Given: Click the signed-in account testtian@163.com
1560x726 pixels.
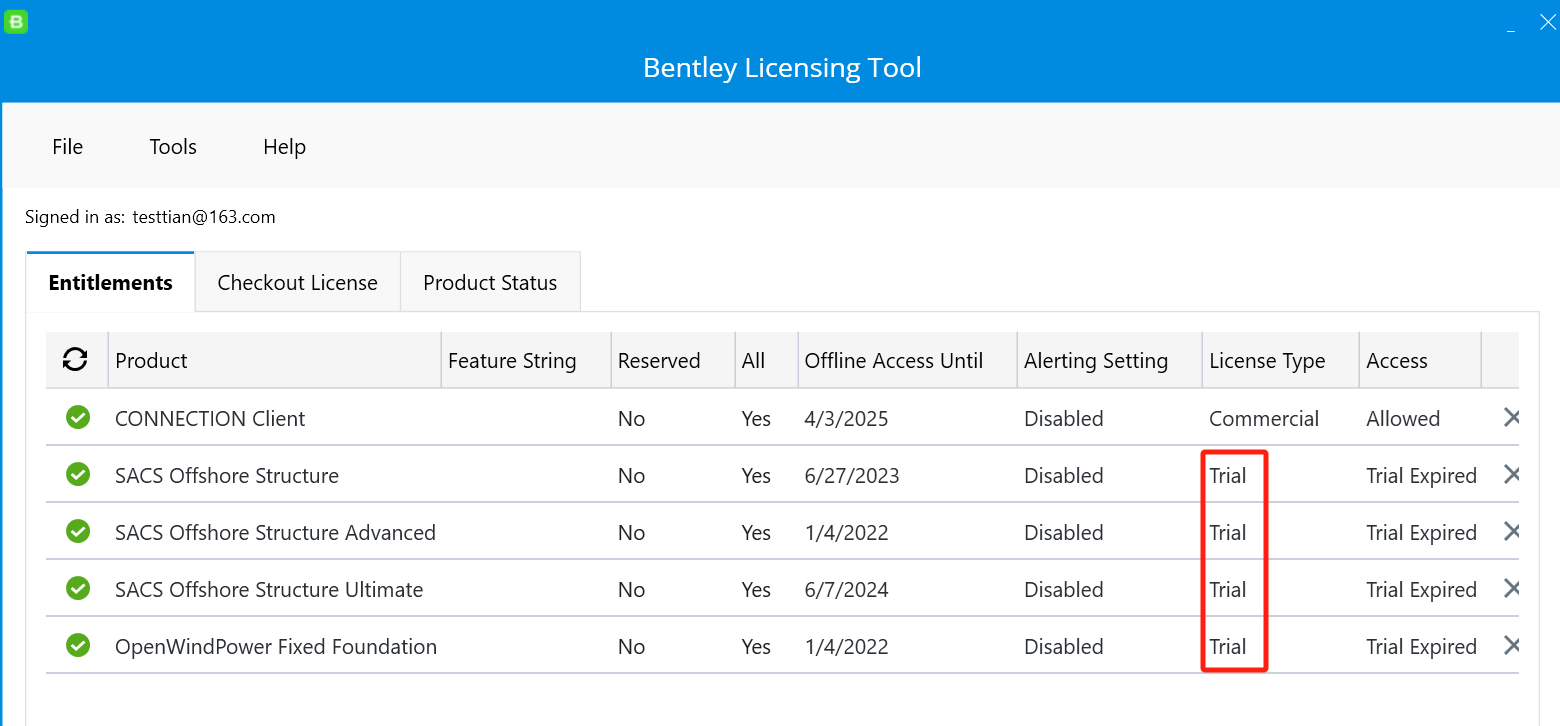Looking at the screenshot, I should pyautogui.click(x=204, y=217).
